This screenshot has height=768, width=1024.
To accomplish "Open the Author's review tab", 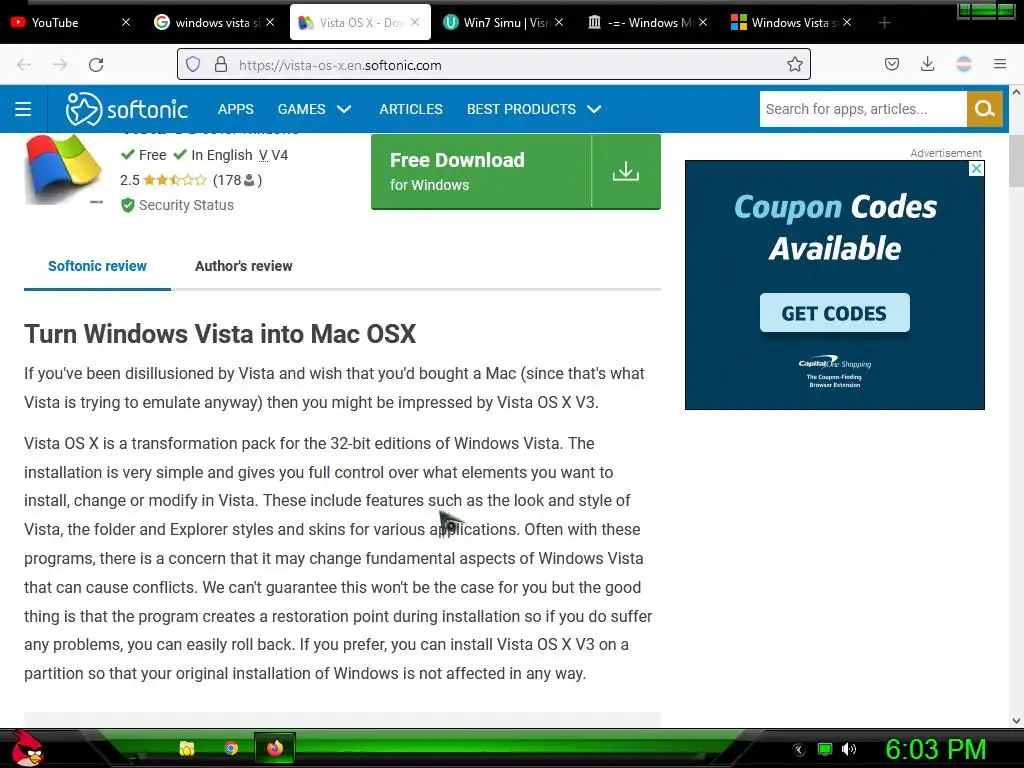I will [244, 266].
